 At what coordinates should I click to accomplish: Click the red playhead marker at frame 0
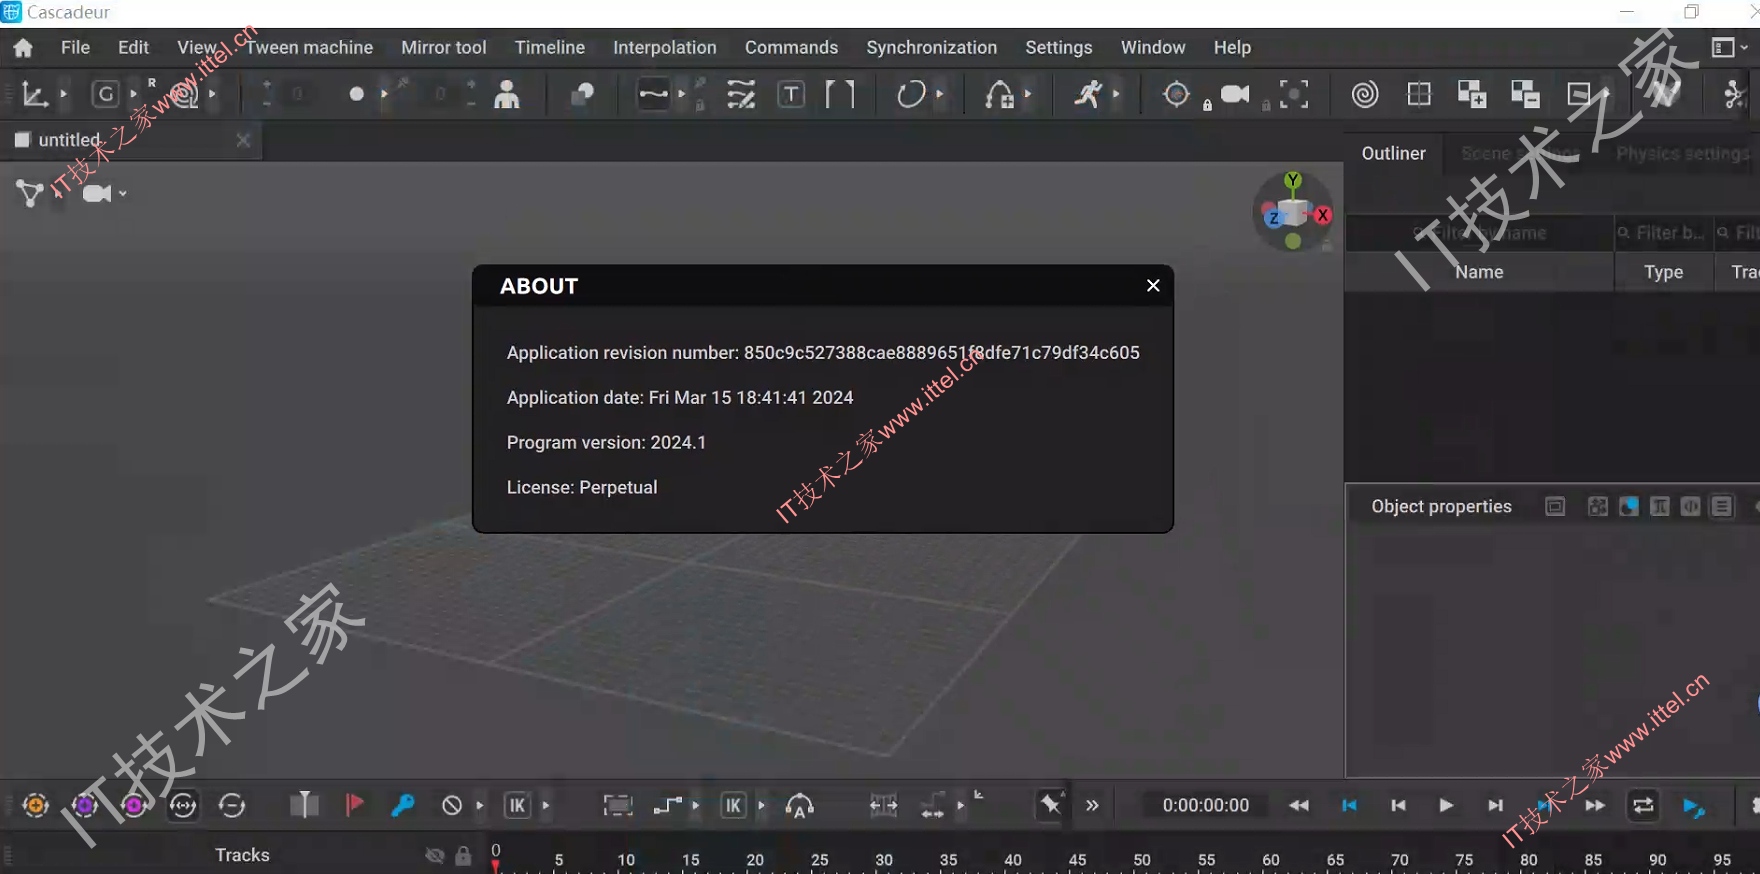tap(495, 866)
